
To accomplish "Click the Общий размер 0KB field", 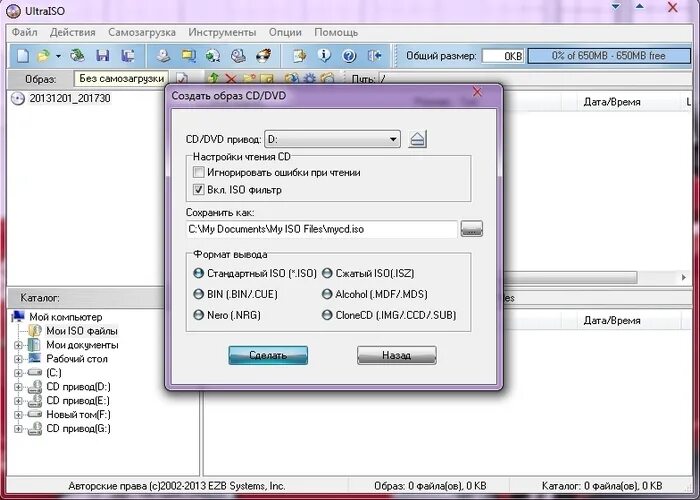I will pyautogui.click(x=502, y=56).
